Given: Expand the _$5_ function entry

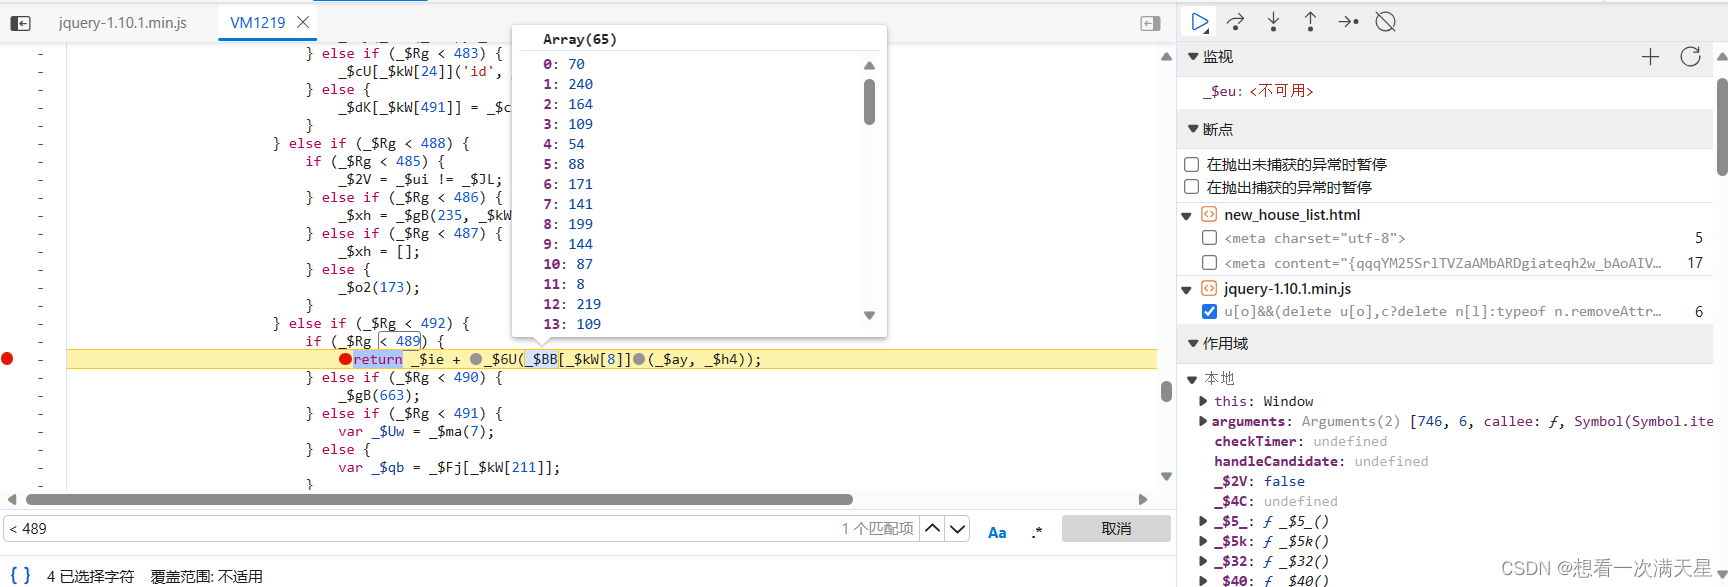Looking at the screenshot, I should (x=1203, y=521).
